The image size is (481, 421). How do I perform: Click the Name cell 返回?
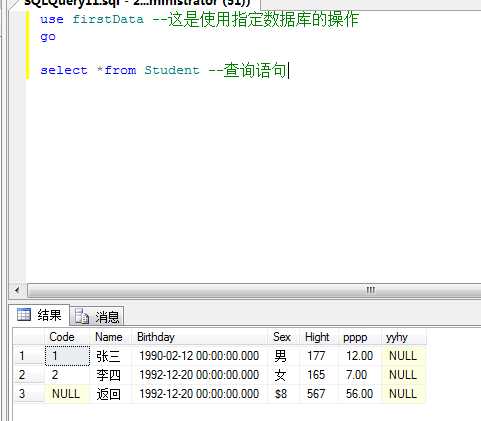click(x=111, y=394)
